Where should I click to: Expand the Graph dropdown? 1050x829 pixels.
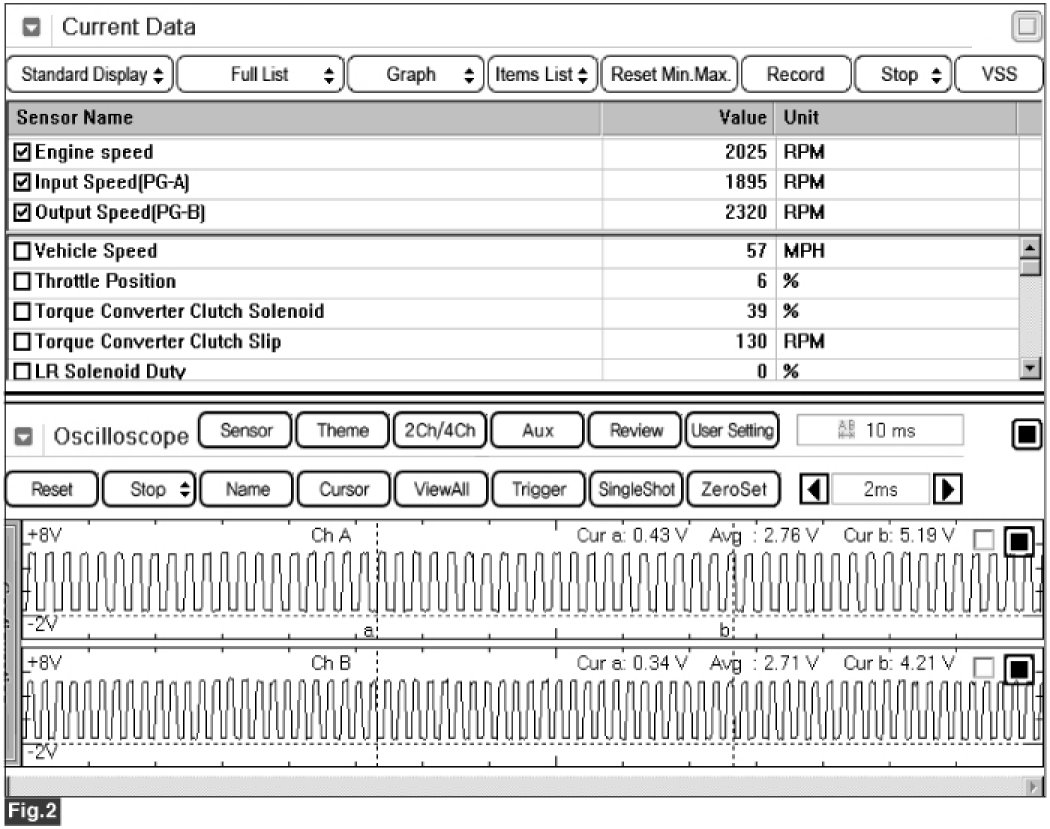(416, 75)
